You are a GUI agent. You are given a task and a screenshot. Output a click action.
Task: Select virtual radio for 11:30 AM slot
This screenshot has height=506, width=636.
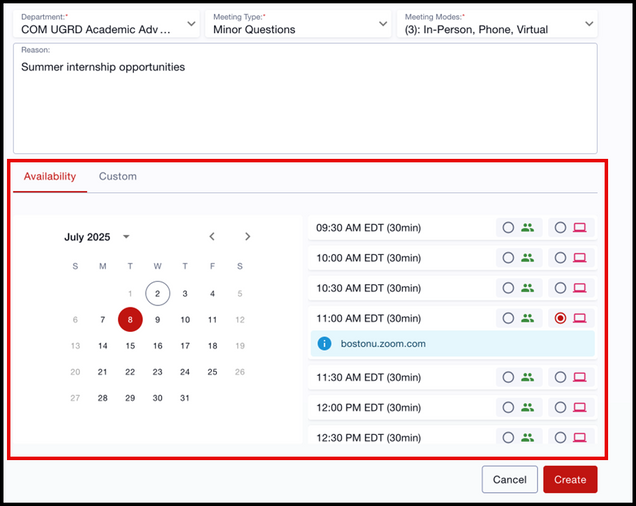(x=561, y=377)
